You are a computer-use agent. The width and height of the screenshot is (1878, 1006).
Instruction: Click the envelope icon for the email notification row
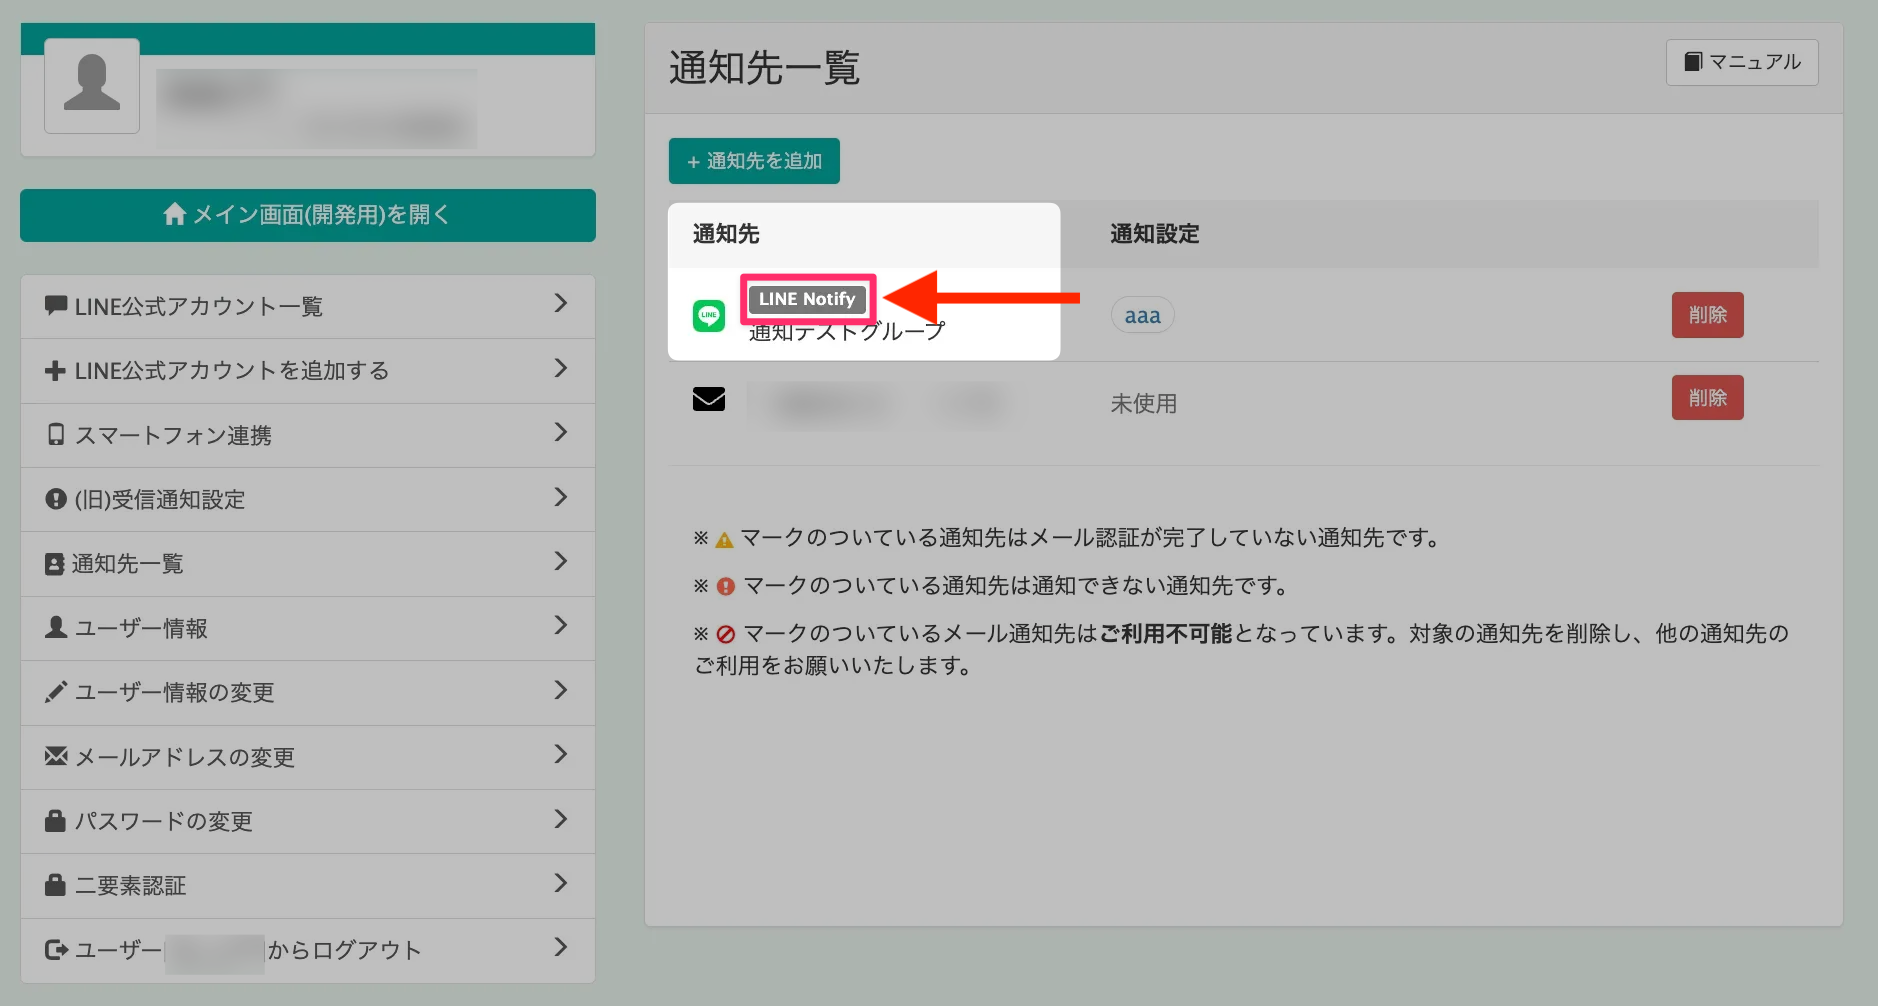tap(708, 399)
